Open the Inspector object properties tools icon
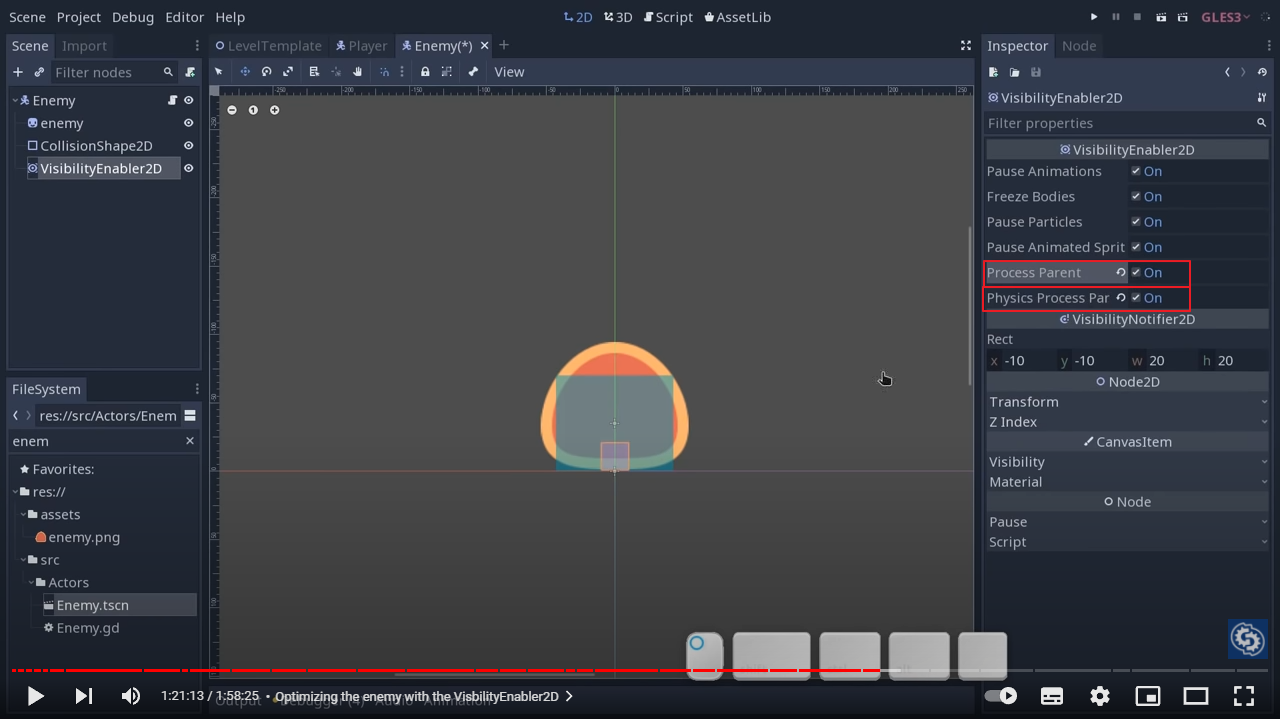 tap(1262, 98)
